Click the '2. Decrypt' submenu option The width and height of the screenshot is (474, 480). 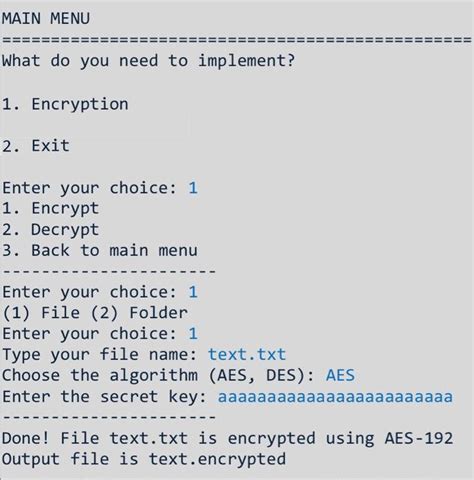tap(51, 230)
